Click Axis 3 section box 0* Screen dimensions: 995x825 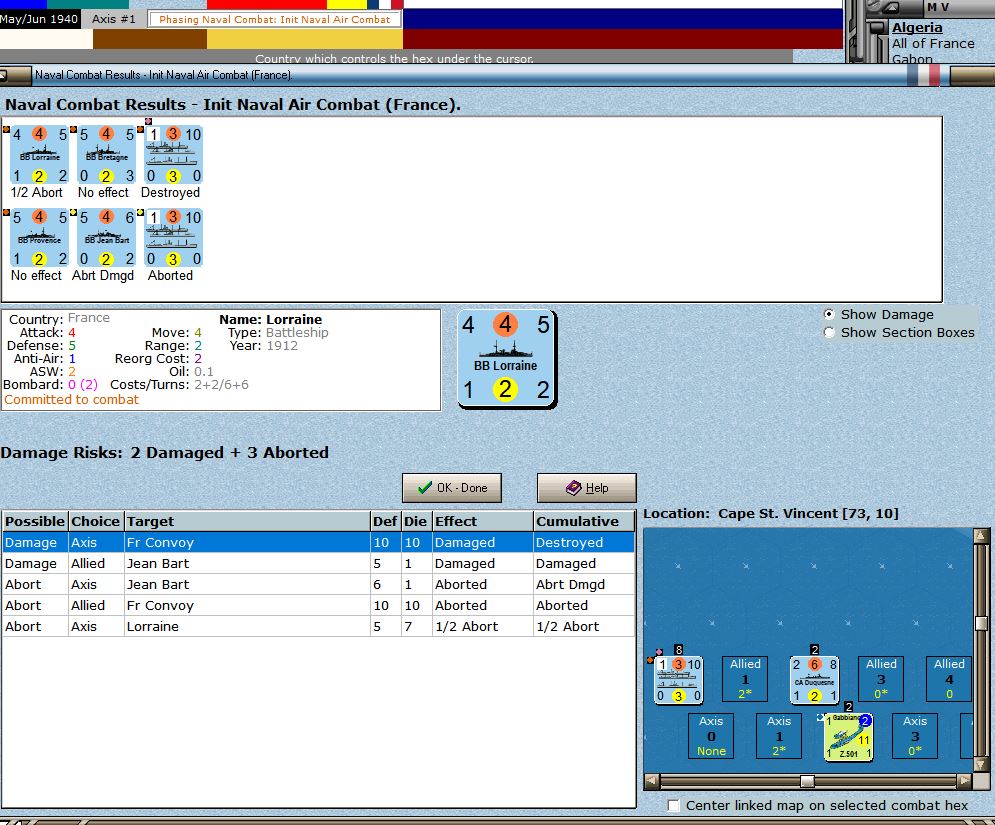click(915, 736)
